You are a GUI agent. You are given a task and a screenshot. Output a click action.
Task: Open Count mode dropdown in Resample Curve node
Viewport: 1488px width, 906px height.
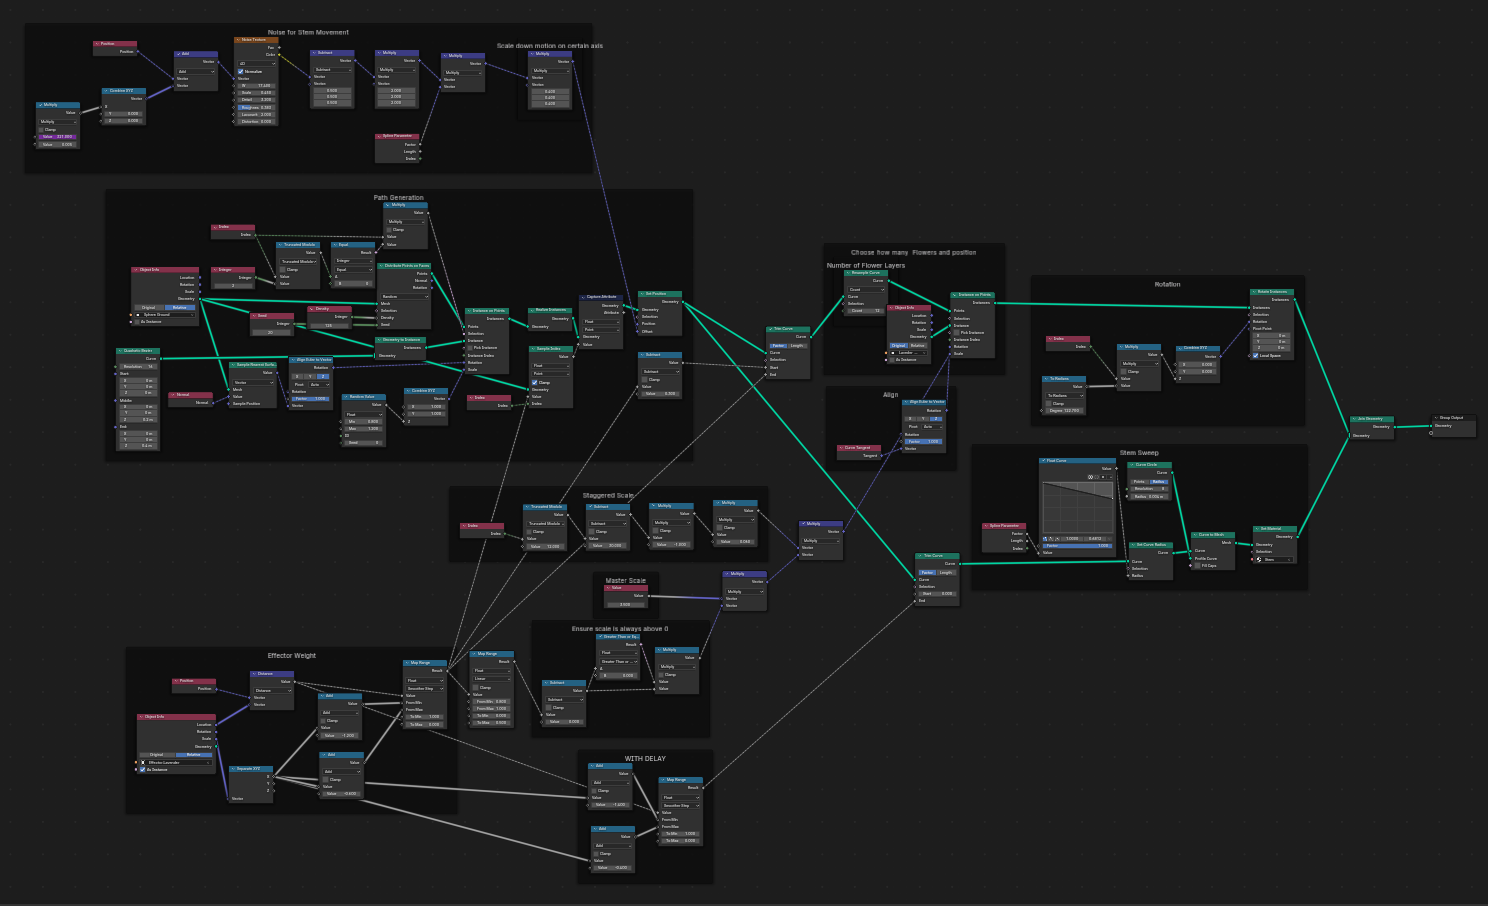(866, 290)
